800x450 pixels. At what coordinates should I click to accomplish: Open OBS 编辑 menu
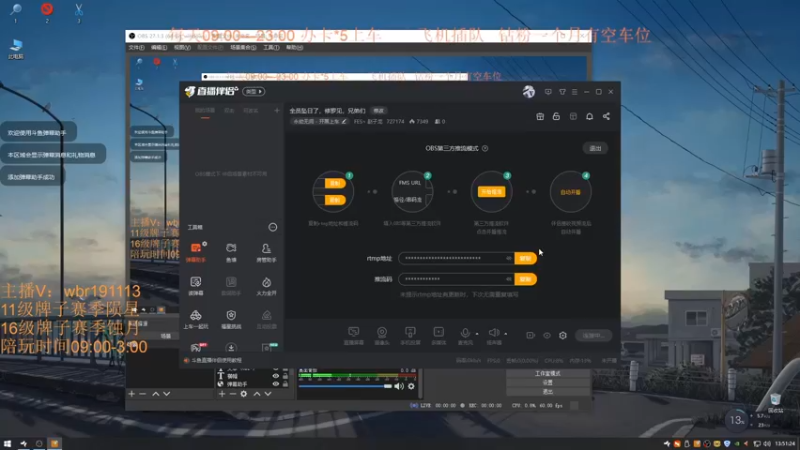pyautogui.click(x=159, y=47)
